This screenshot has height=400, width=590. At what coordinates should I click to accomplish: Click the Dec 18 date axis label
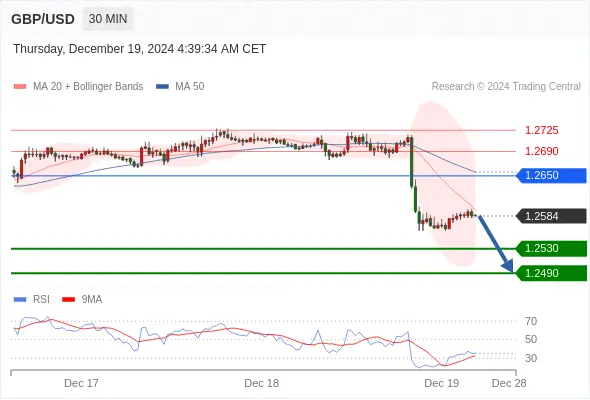click(262, 383)
